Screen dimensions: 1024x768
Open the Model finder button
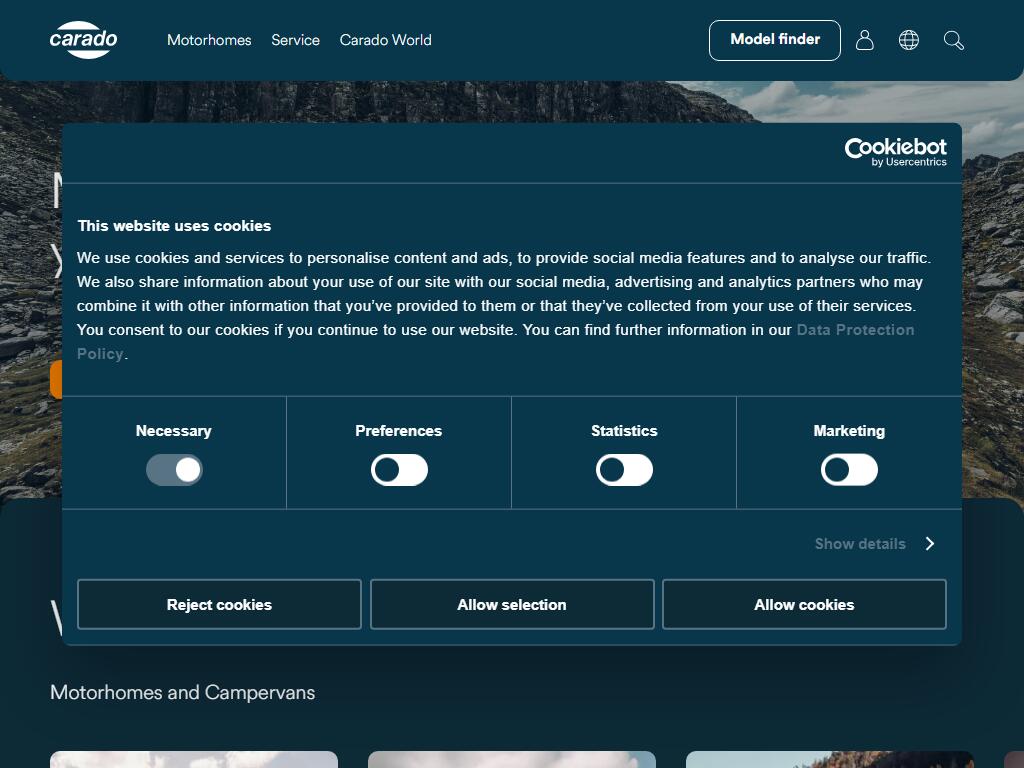click(x=775, y=40)
